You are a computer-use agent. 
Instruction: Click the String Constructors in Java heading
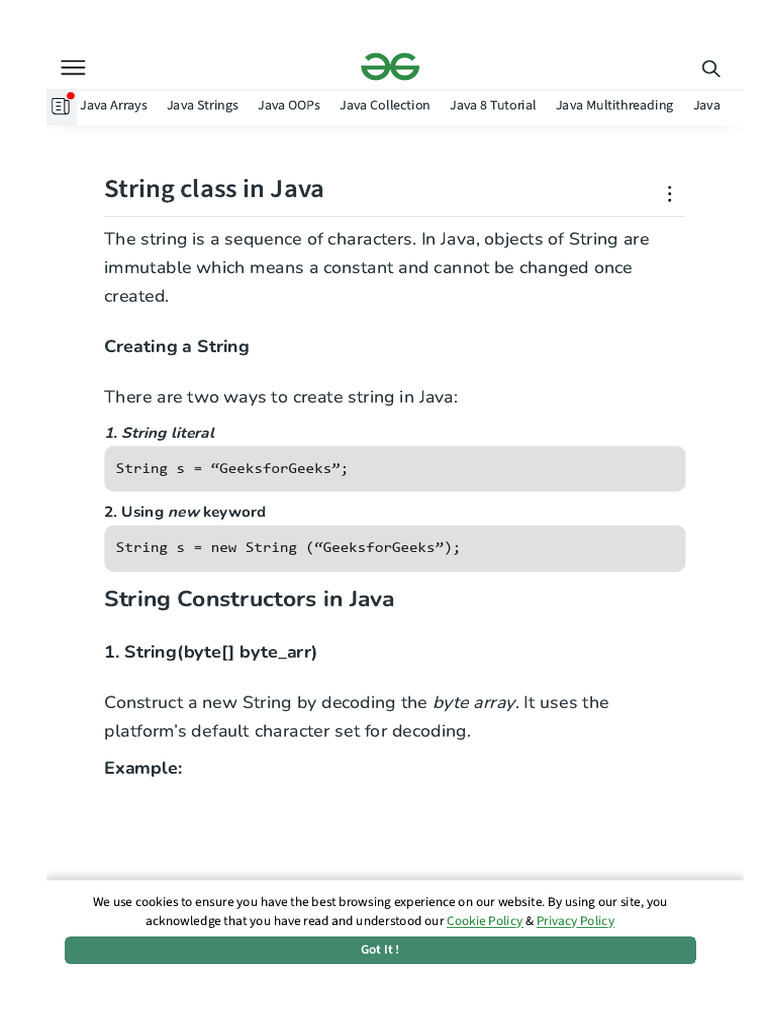pos(249,599)
